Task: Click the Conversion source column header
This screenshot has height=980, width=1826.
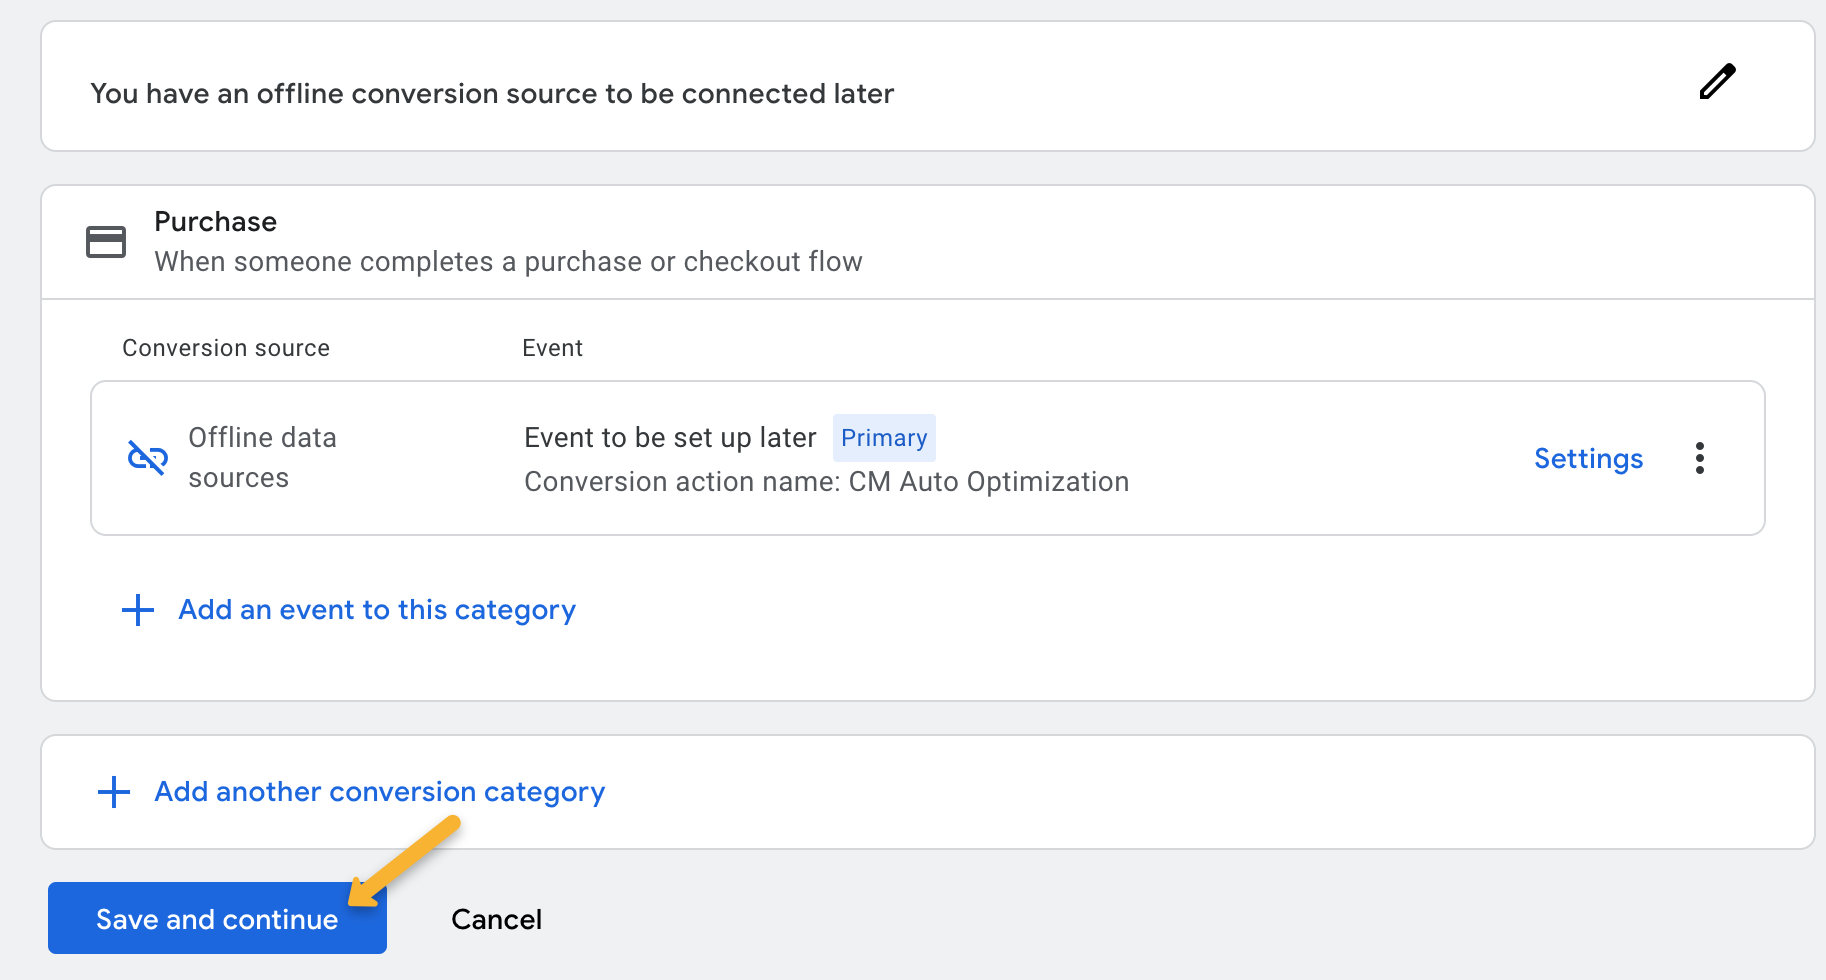Action: pyautogui.click(x=226, y=348)
